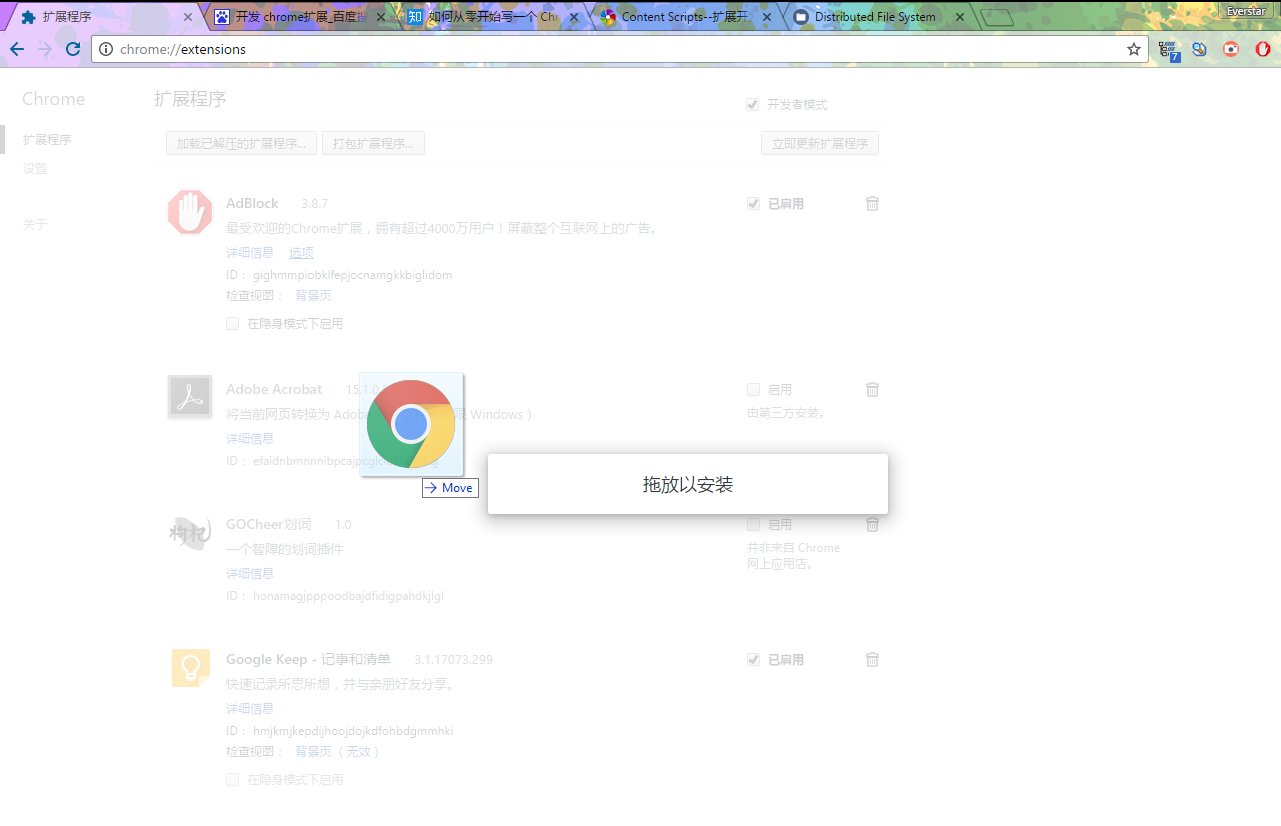Select the 扩展程序 tab

click(105, 17)
